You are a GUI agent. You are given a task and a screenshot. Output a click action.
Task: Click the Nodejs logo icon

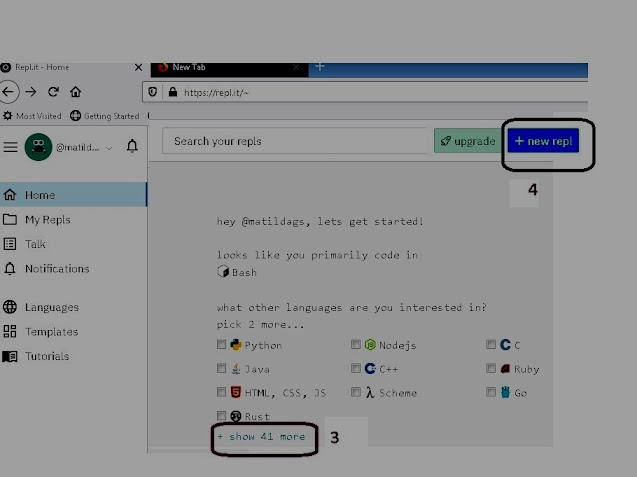point(370,345)
